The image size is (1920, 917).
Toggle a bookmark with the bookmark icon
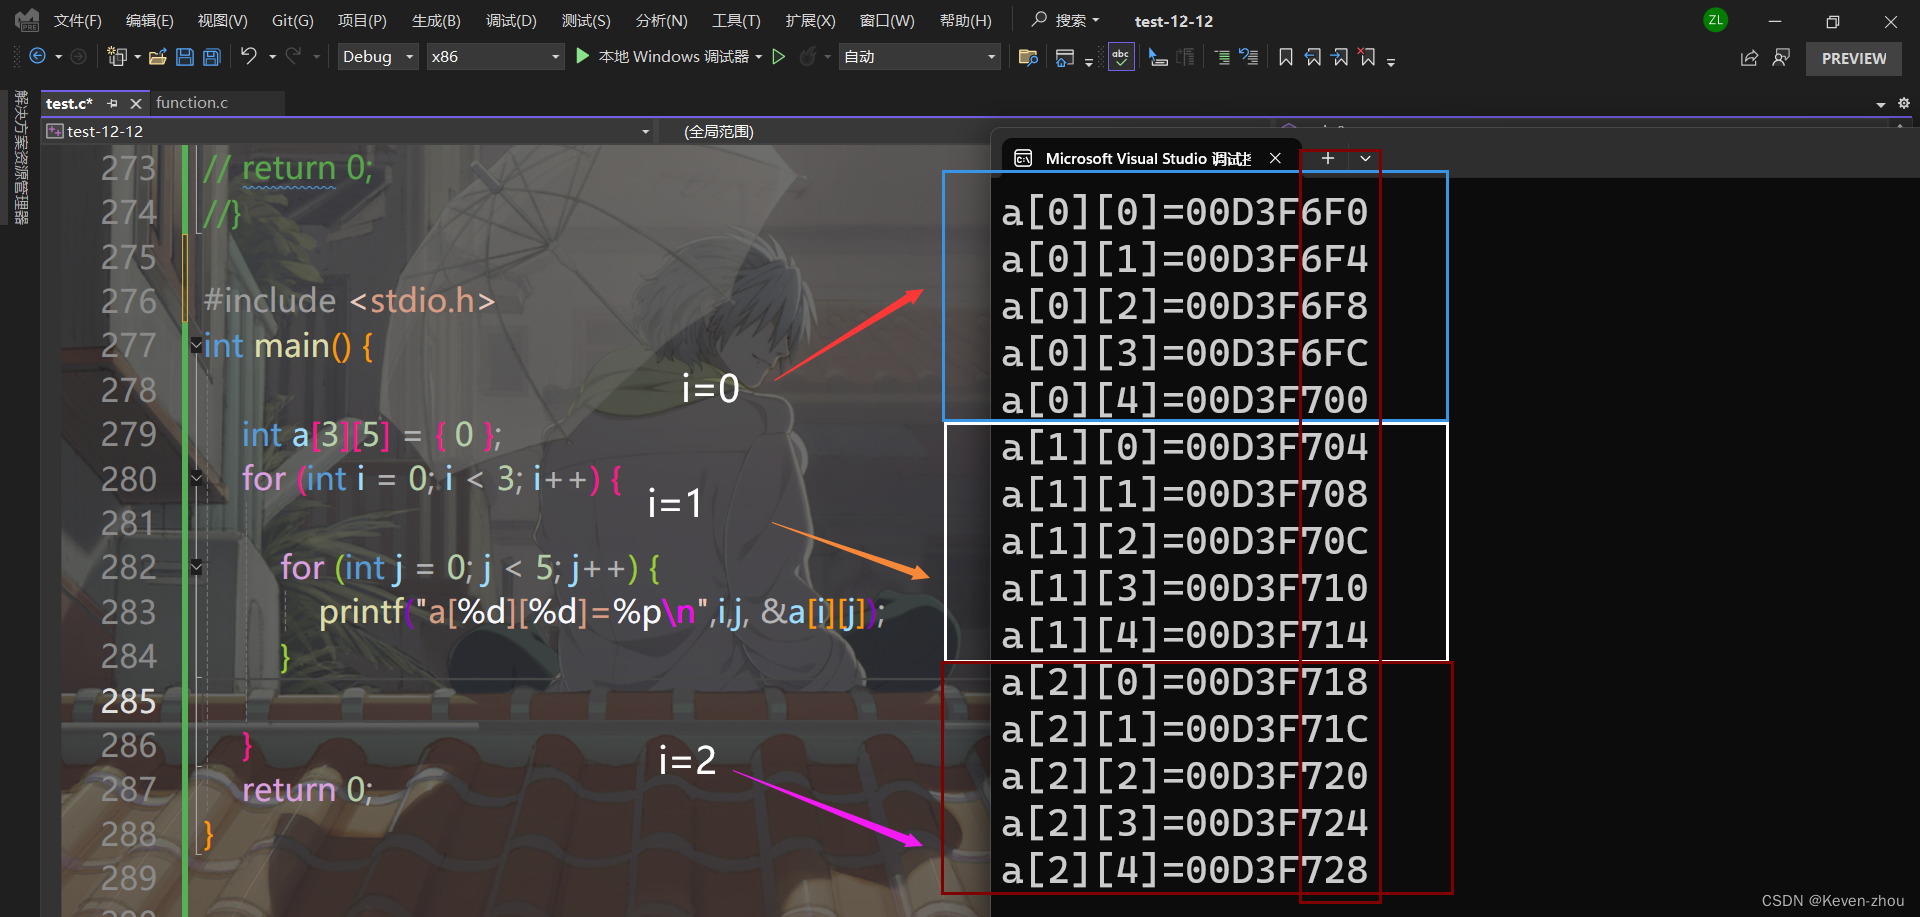[1286, 57]
